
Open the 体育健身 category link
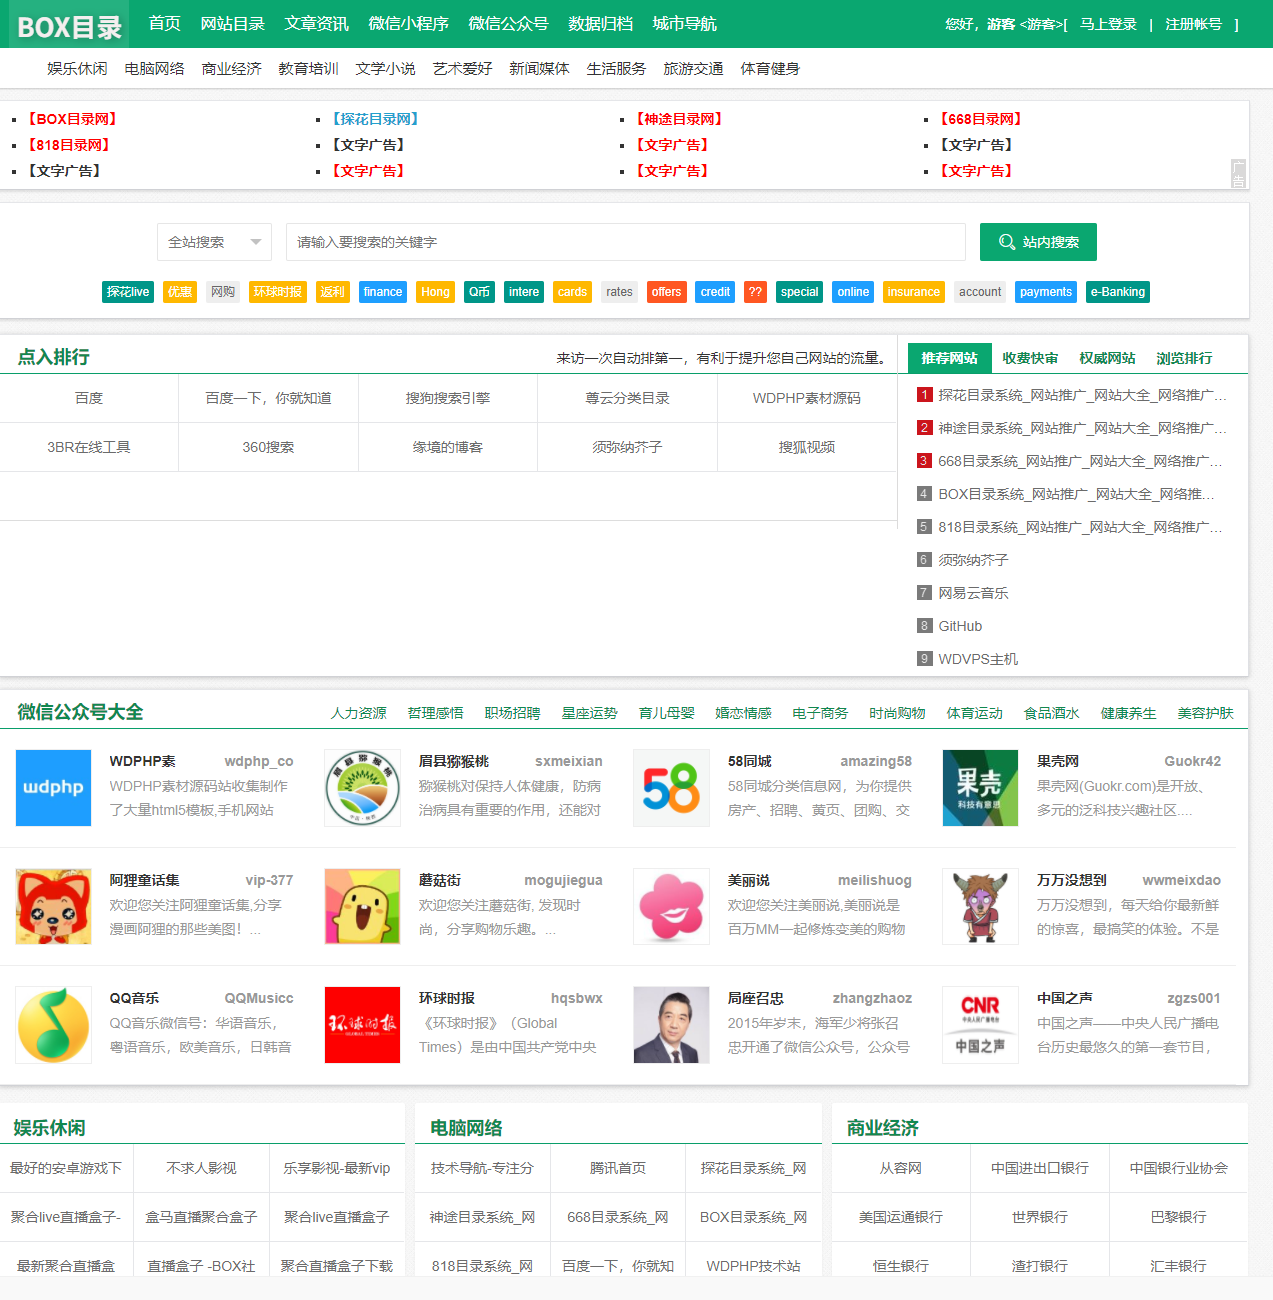(770, 68)
